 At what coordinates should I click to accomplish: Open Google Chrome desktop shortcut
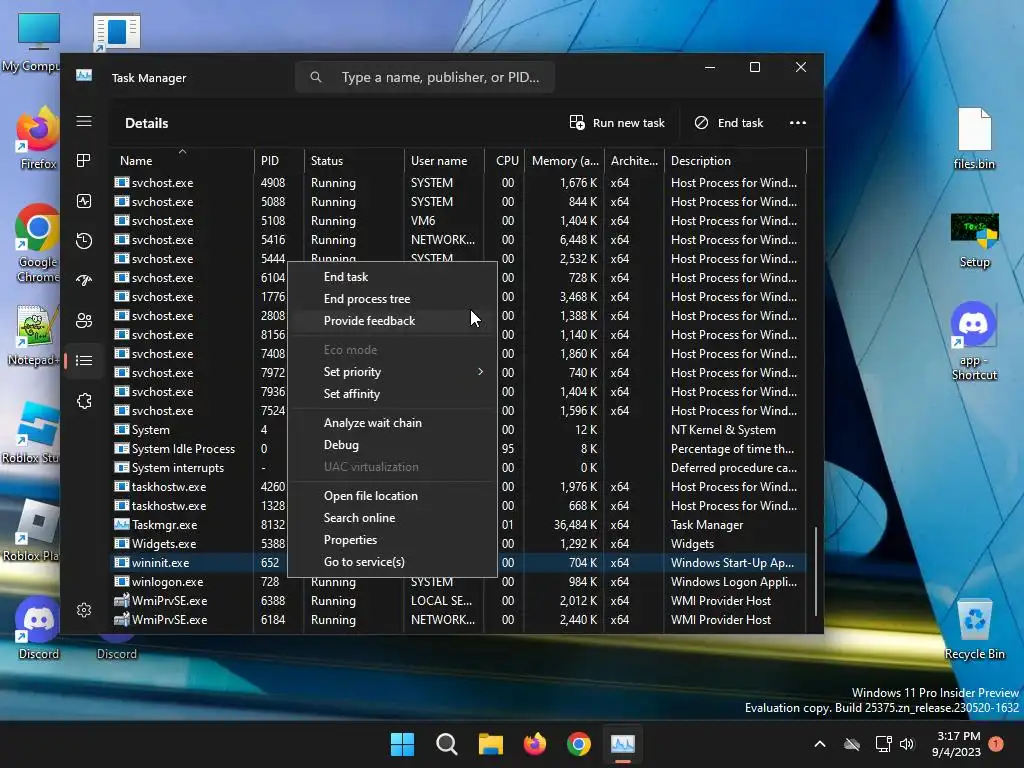click(37, 243)
